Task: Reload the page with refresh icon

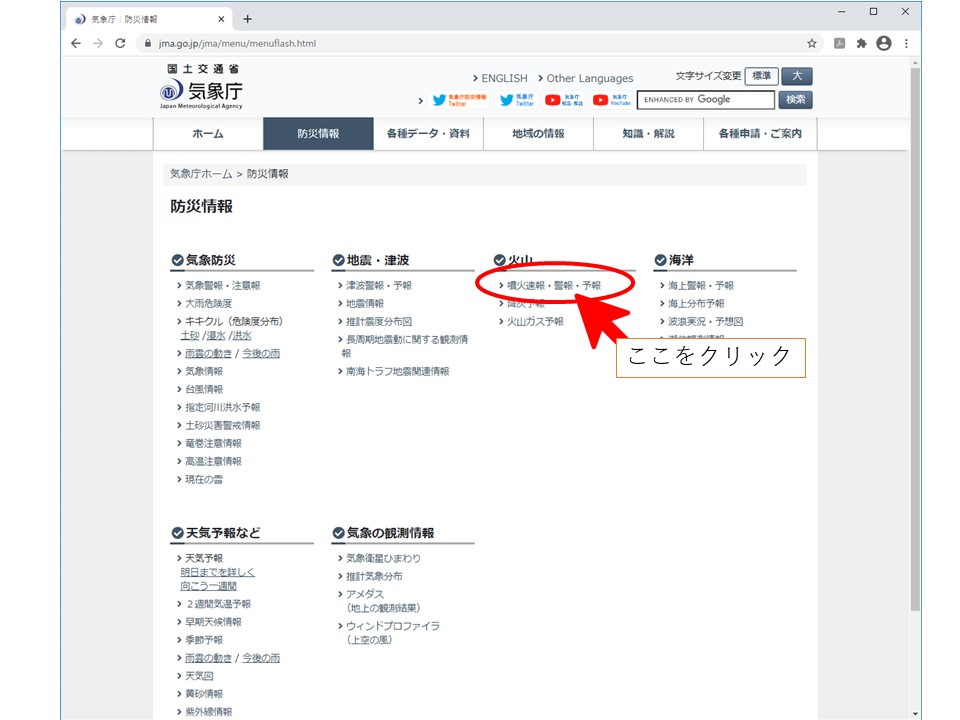Action: 120,44
